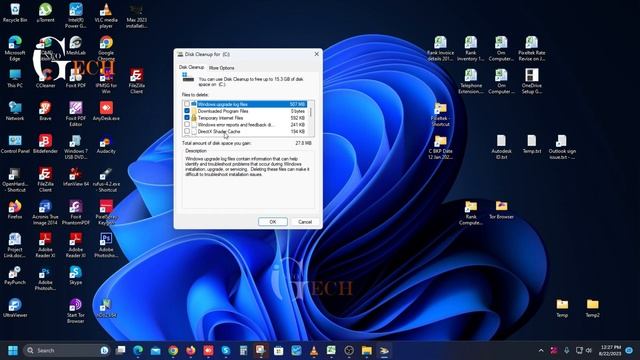The height and width of the screenshot is (360, 640).
Task: Select the Temp2 folder on desktop
Action: pos(592,308)
